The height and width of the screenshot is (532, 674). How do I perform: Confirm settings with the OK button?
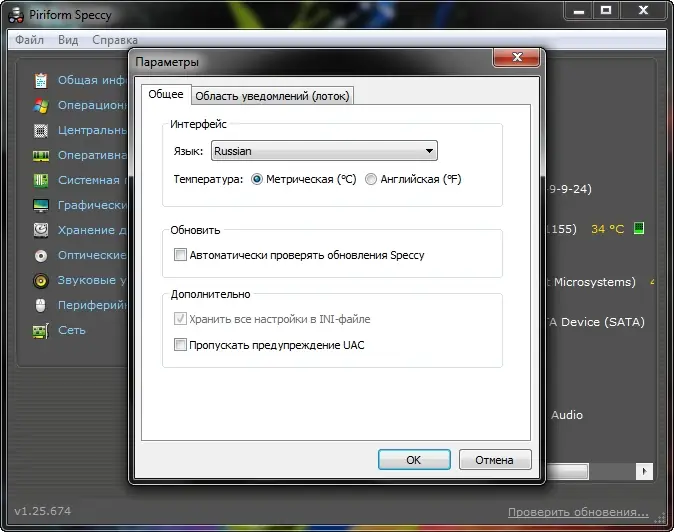[x=414, y=460]
